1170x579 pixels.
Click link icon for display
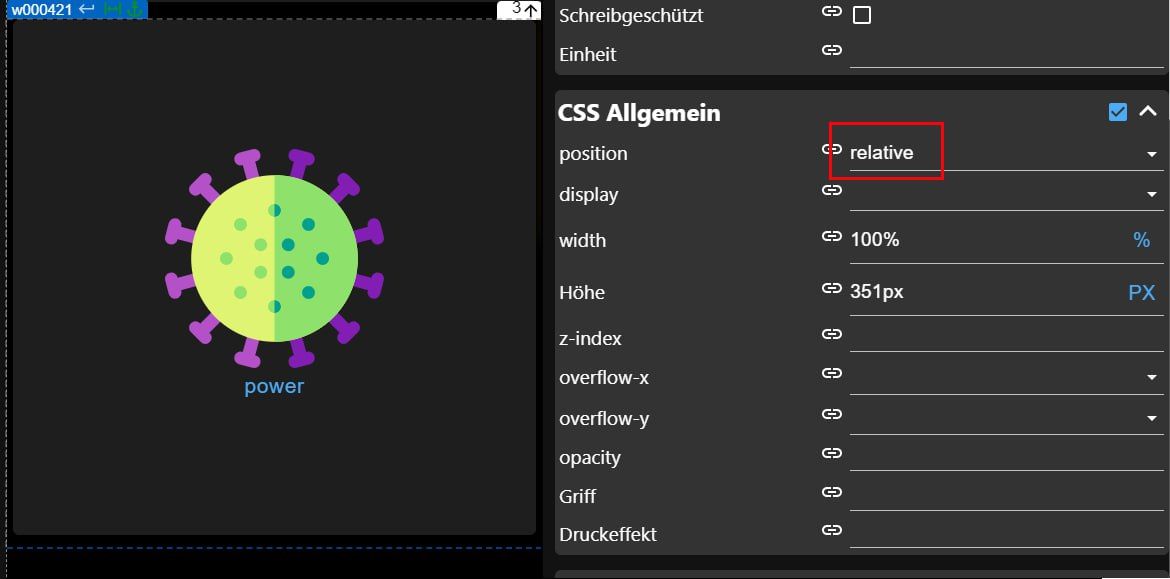832,190
